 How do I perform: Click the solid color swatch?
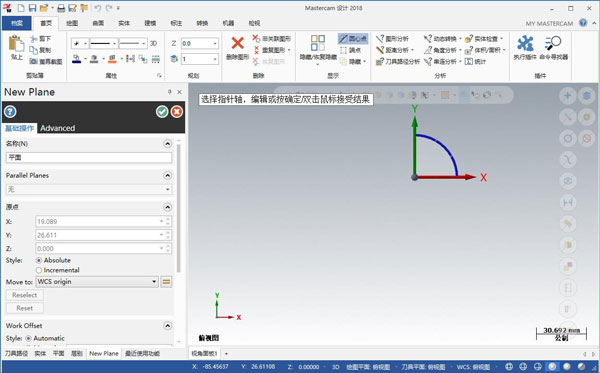[x=94, y=59]
